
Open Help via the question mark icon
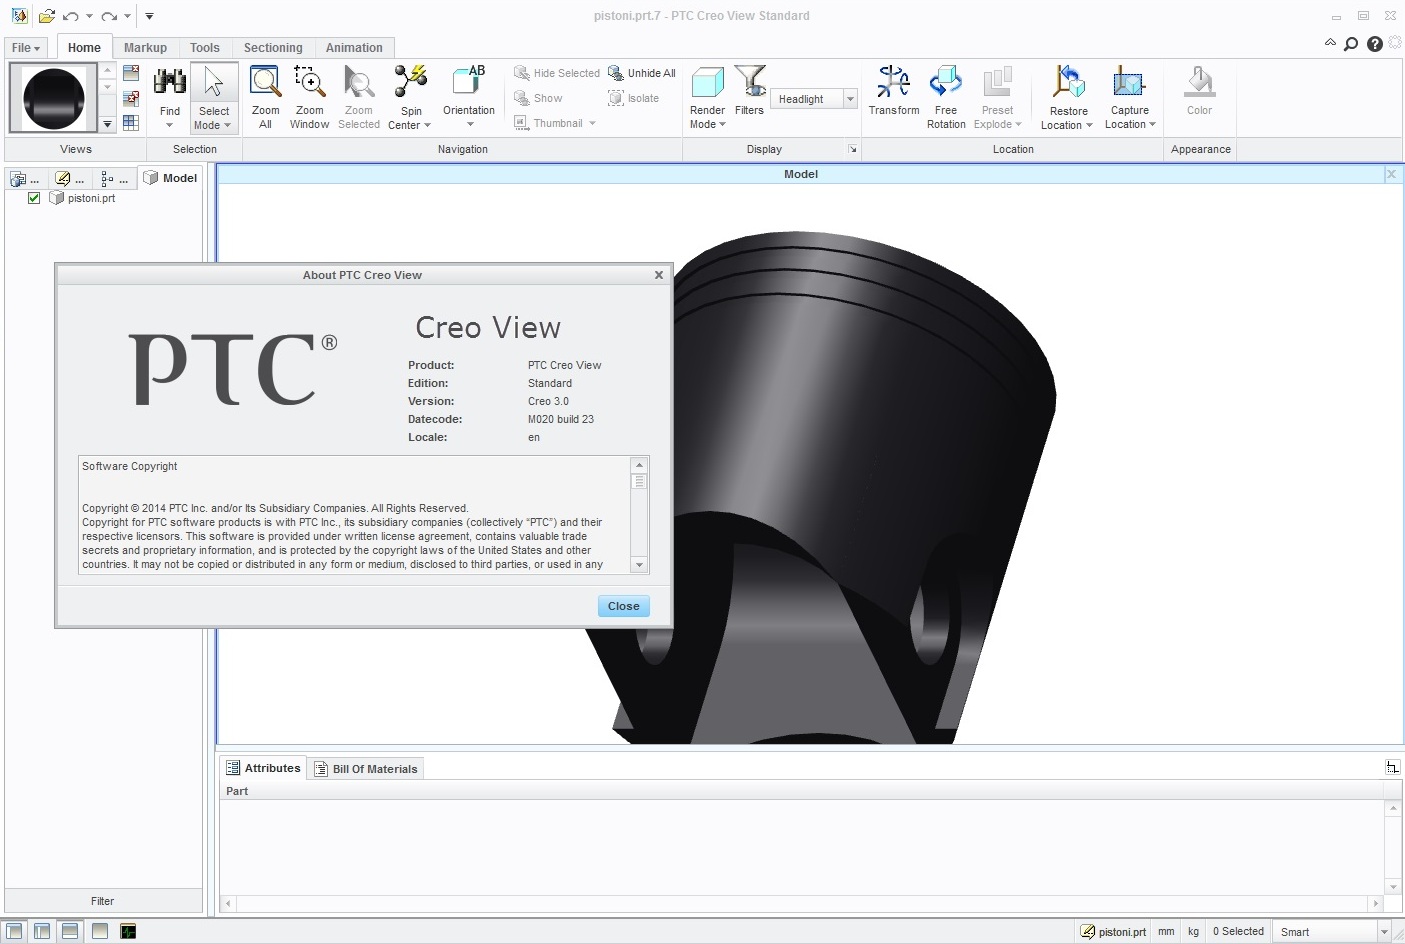click(x=1375, y=44)
